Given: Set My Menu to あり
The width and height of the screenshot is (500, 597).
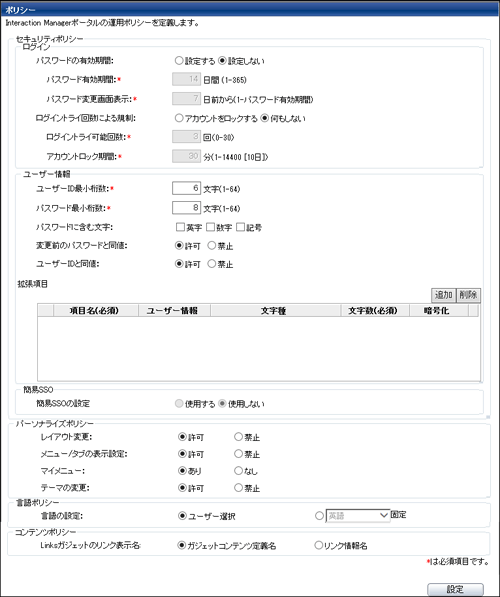Looking at the screenshot, I should tap(182, 471).
